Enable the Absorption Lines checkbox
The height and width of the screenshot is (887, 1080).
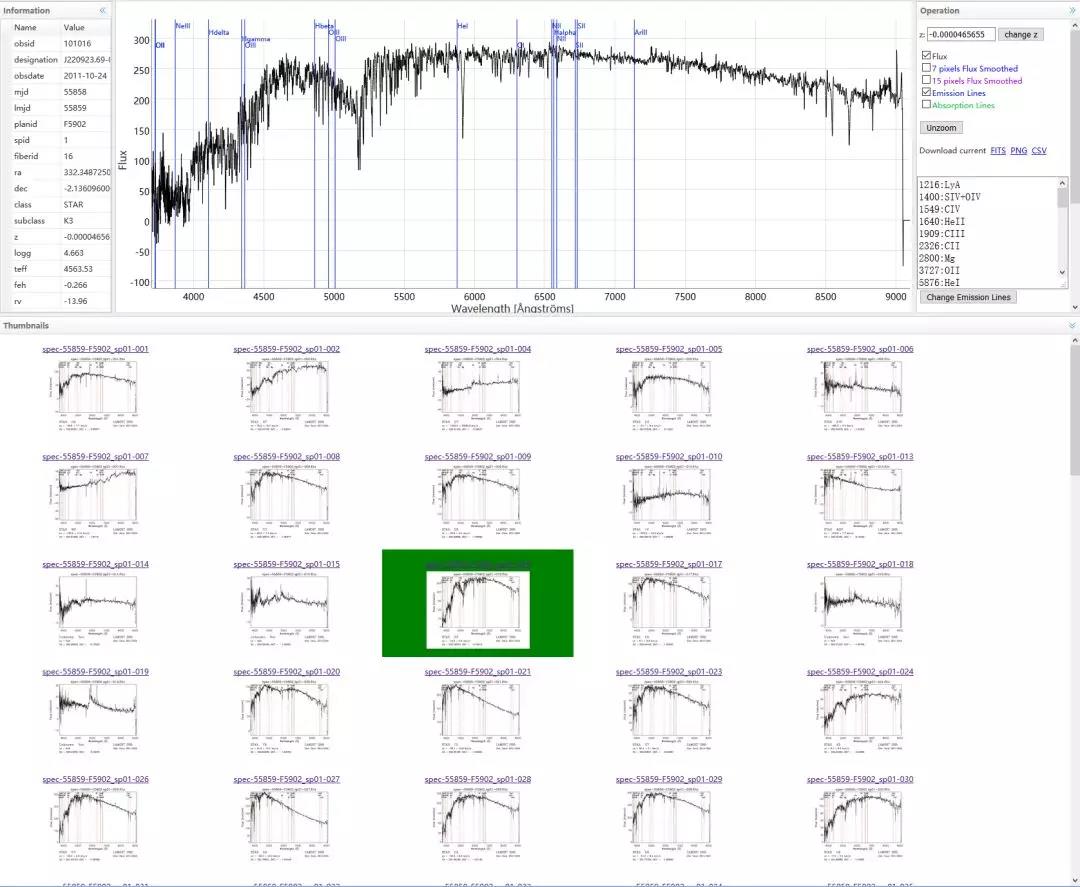926,104
